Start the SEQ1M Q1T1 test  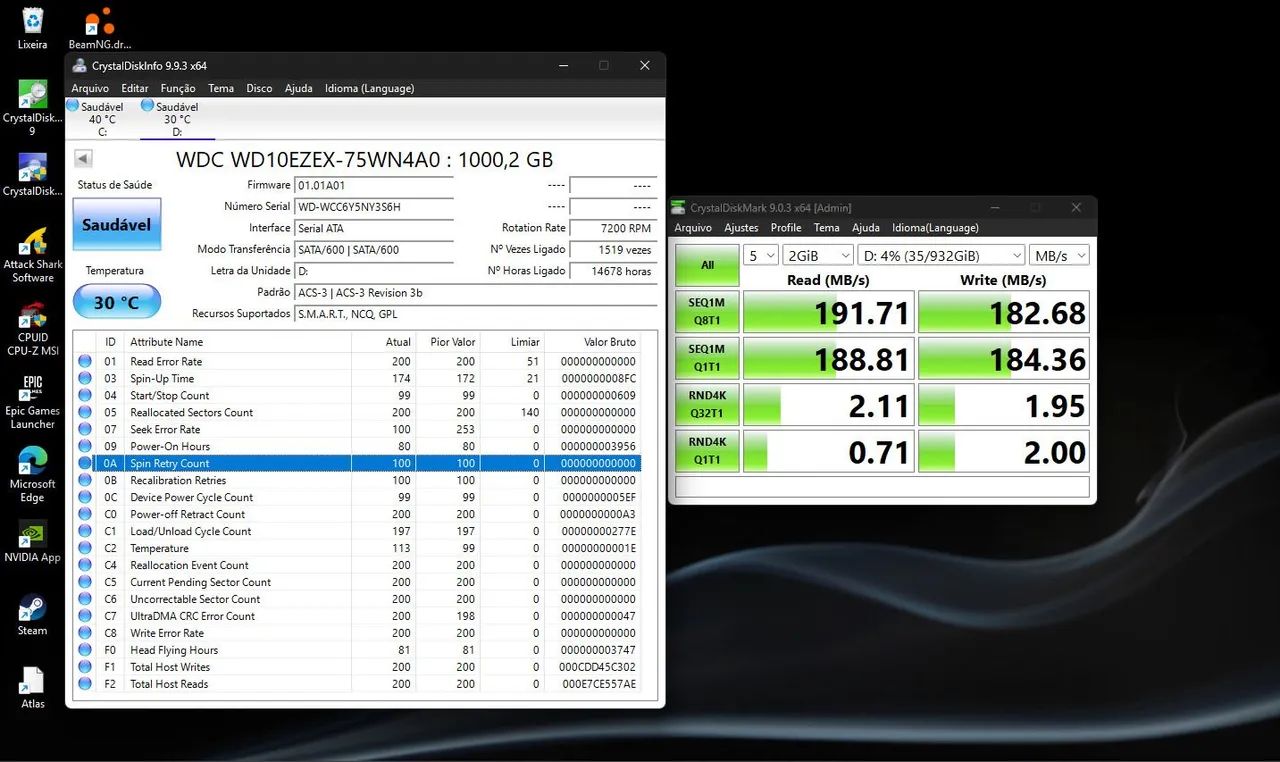(x=707, y=358)
